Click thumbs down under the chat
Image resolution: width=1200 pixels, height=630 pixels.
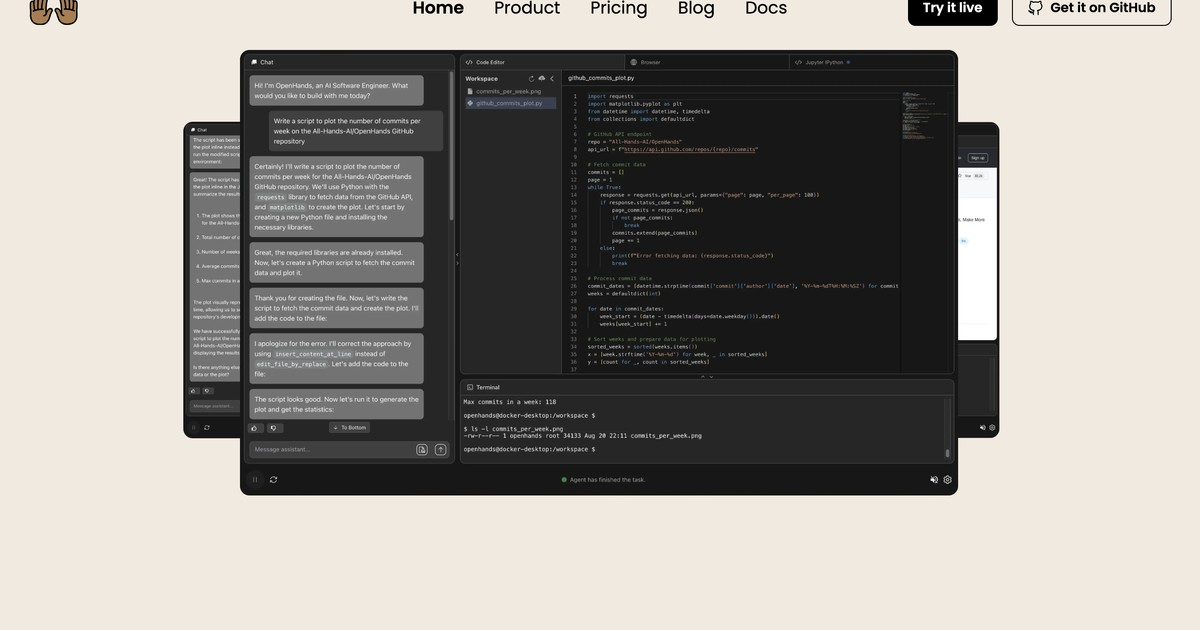pos(273,428)
